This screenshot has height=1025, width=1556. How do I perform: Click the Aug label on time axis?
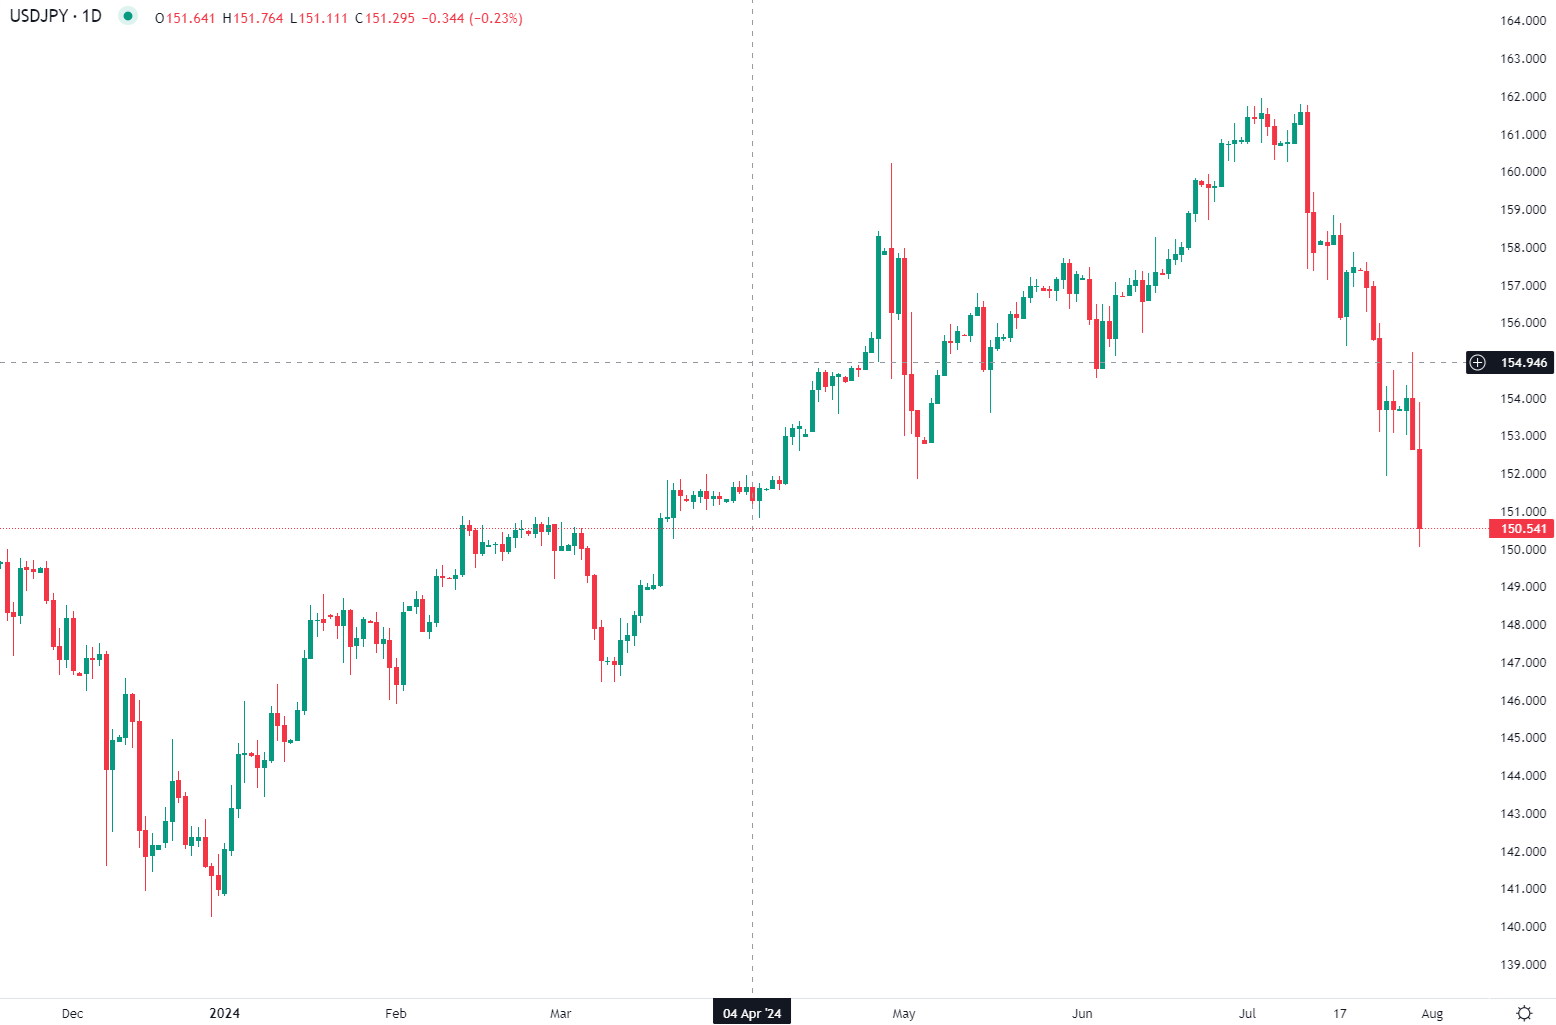pos(1432,1013)
